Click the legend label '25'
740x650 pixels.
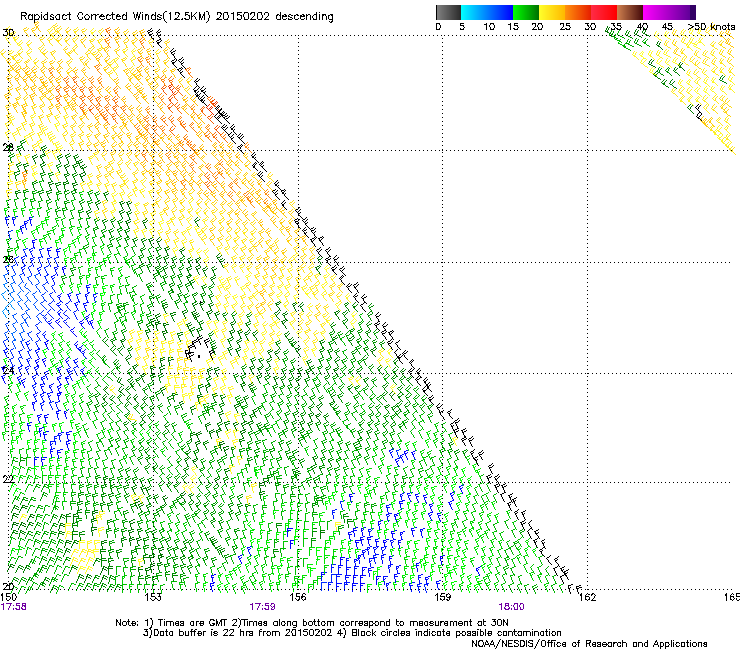pyautogui.click(x=565, y=27)
